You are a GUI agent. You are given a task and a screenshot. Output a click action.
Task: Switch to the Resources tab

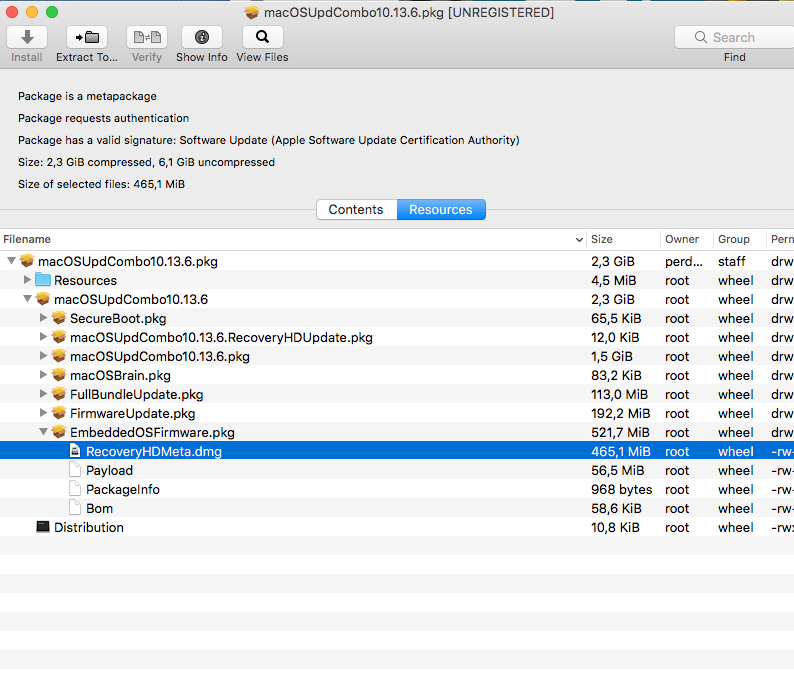[441, 210]
